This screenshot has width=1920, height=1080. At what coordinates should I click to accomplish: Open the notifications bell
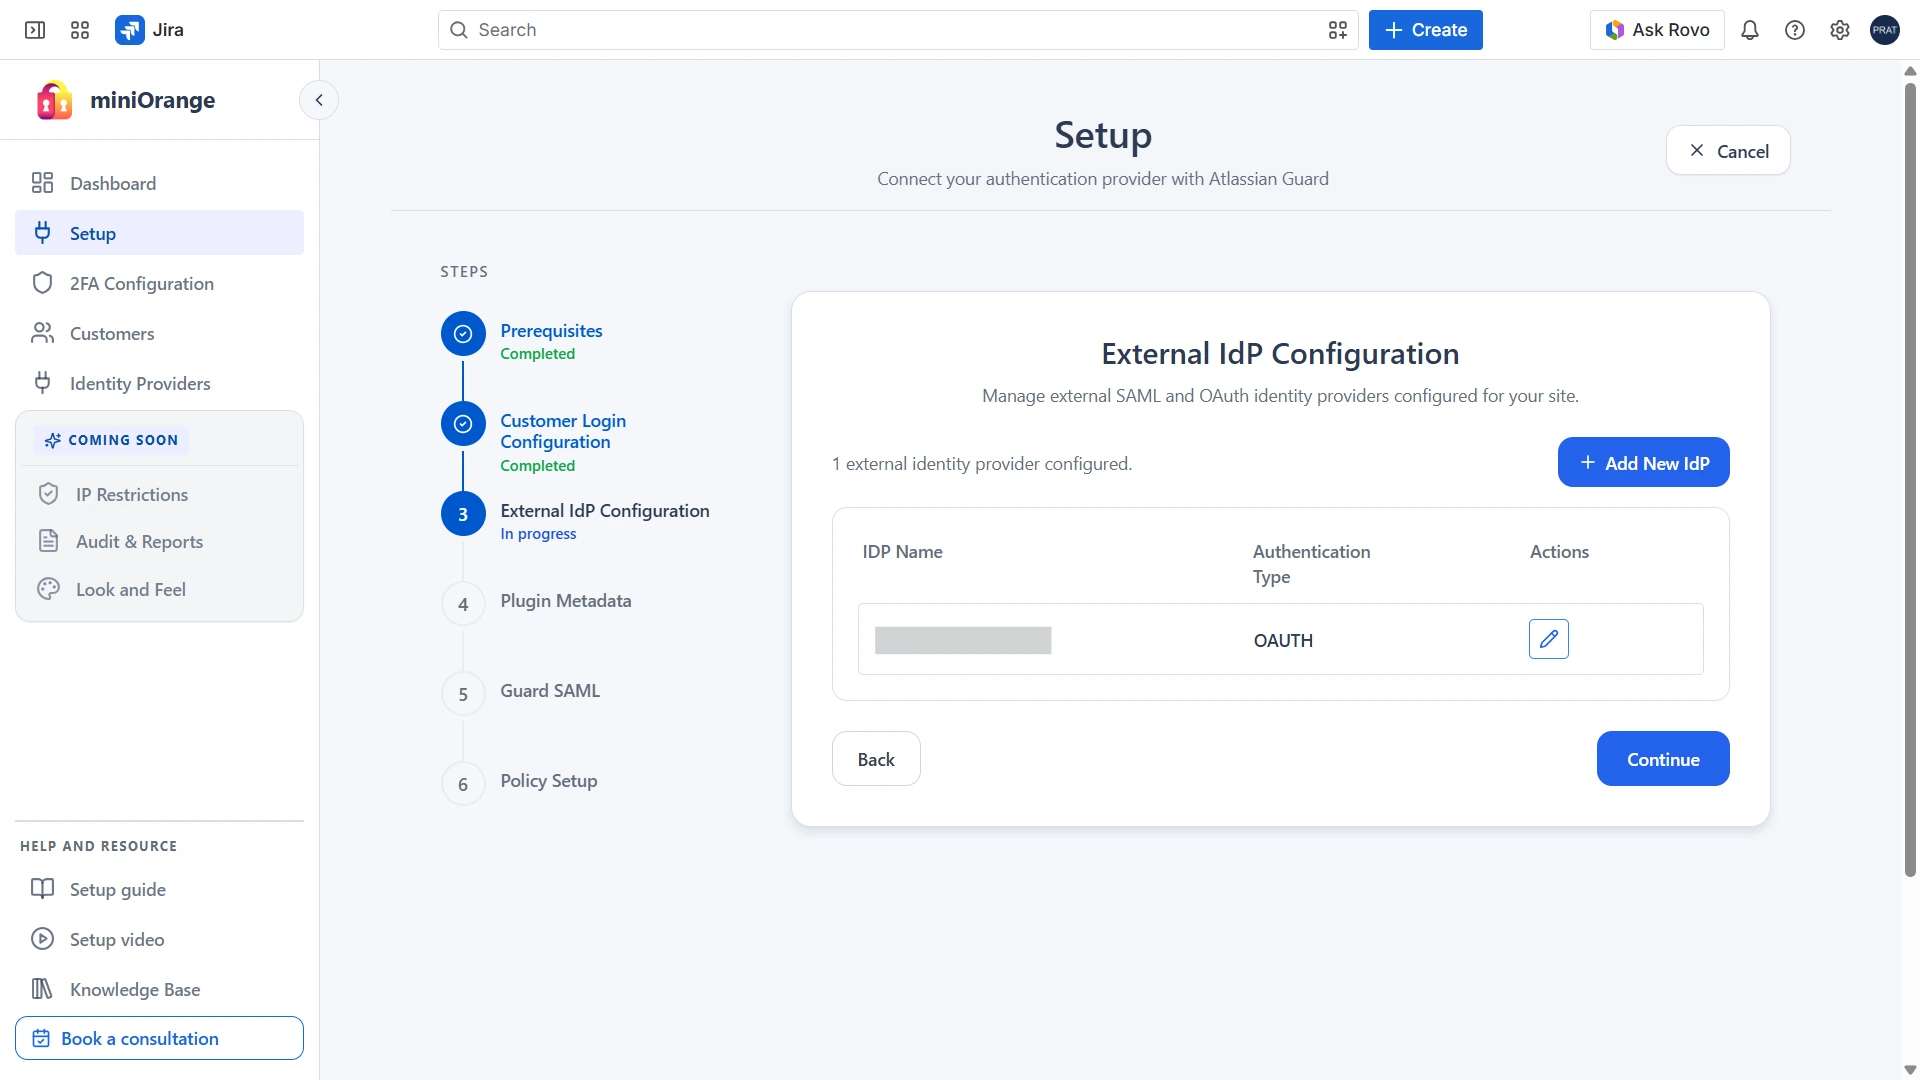[x=1750, y=30]
